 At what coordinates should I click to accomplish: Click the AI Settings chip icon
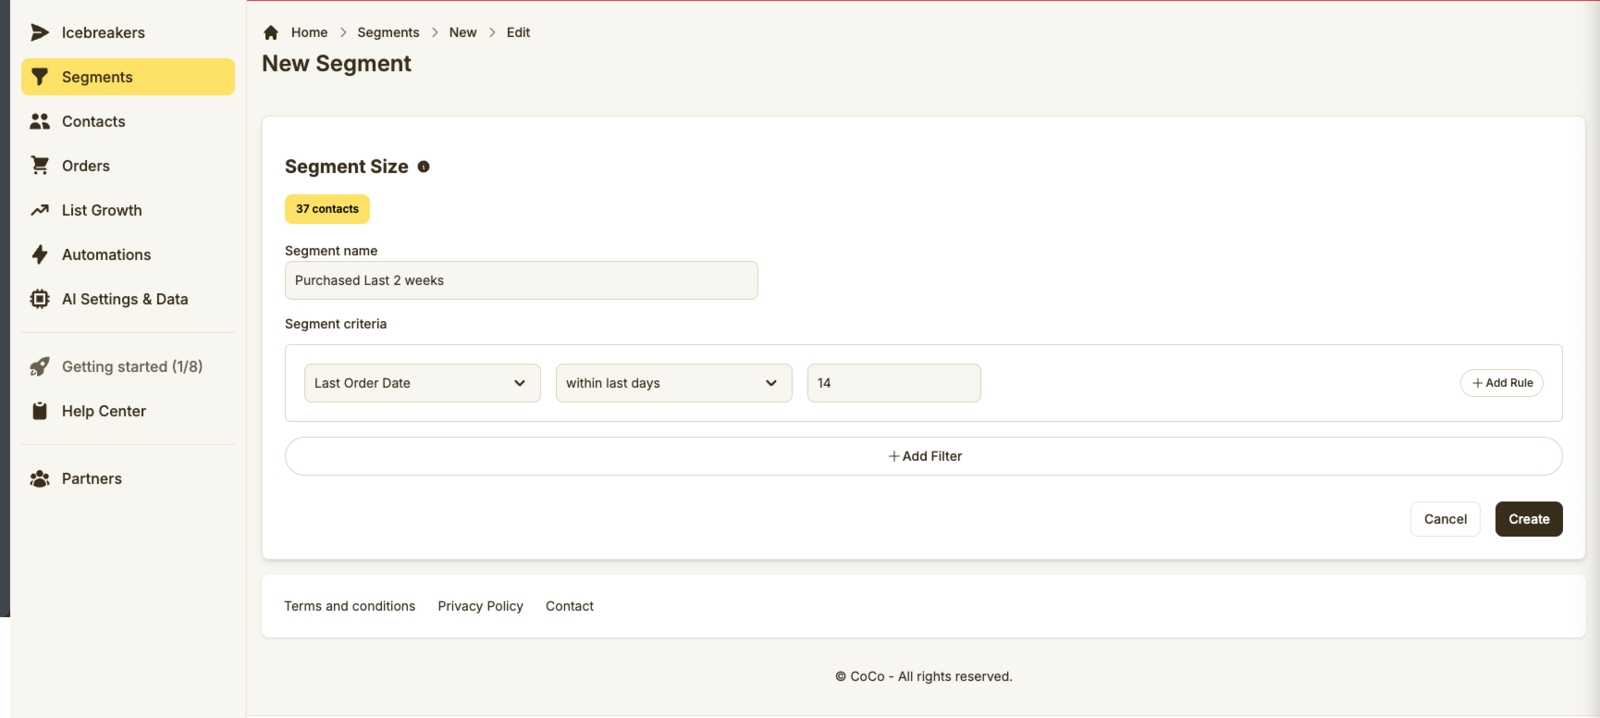tap(40, 299)
